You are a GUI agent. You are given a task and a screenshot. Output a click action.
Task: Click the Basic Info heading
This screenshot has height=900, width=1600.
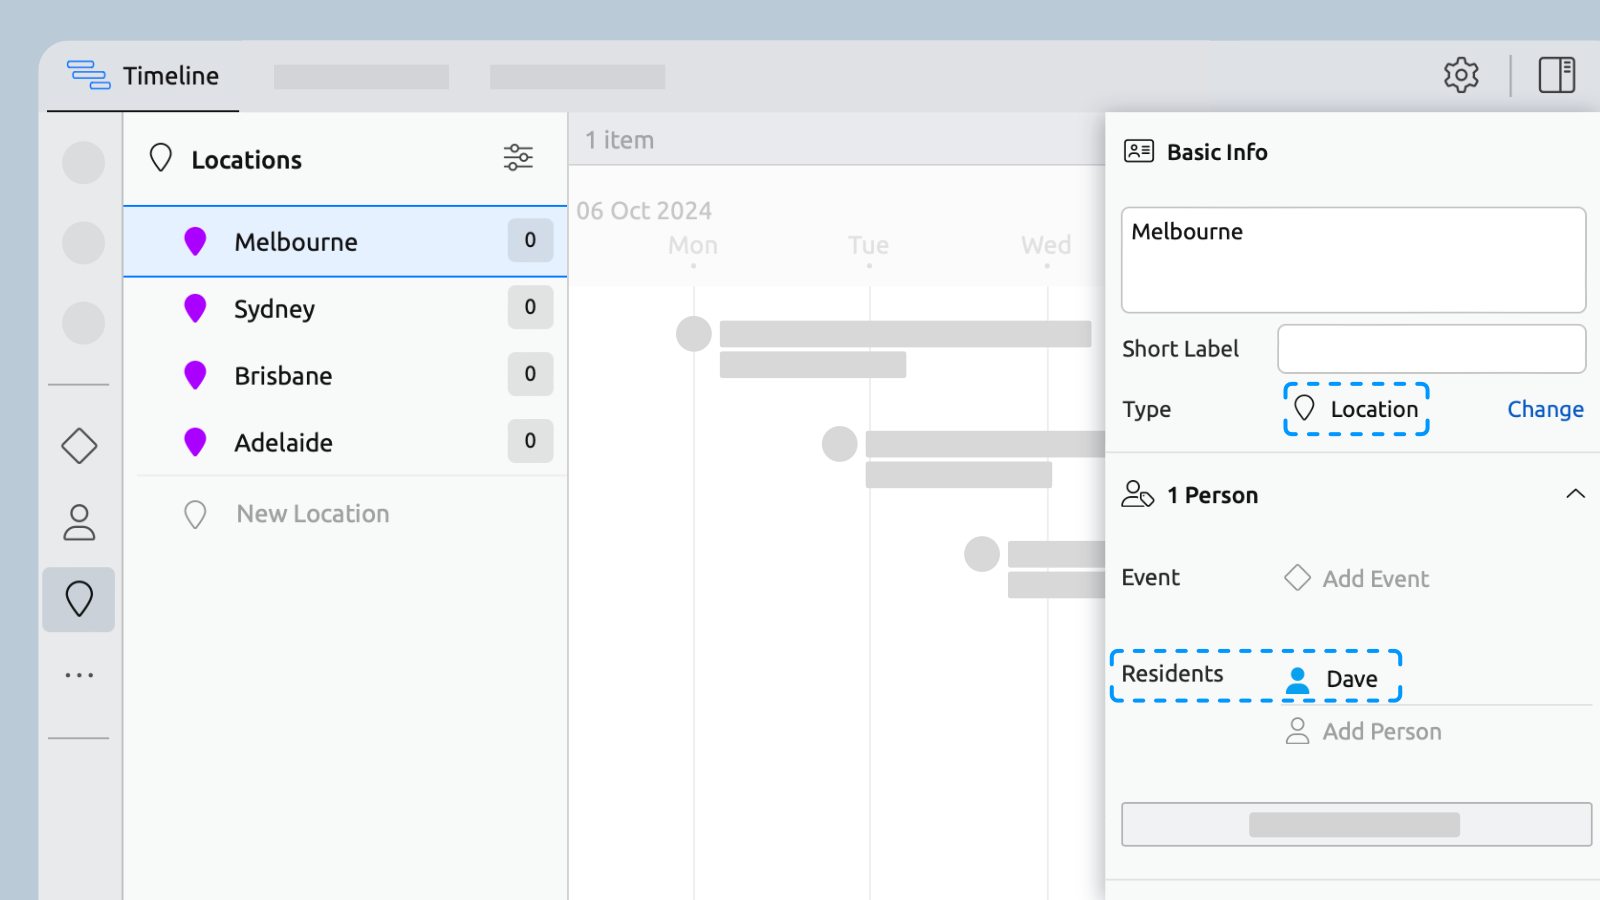coord(1217,152)
